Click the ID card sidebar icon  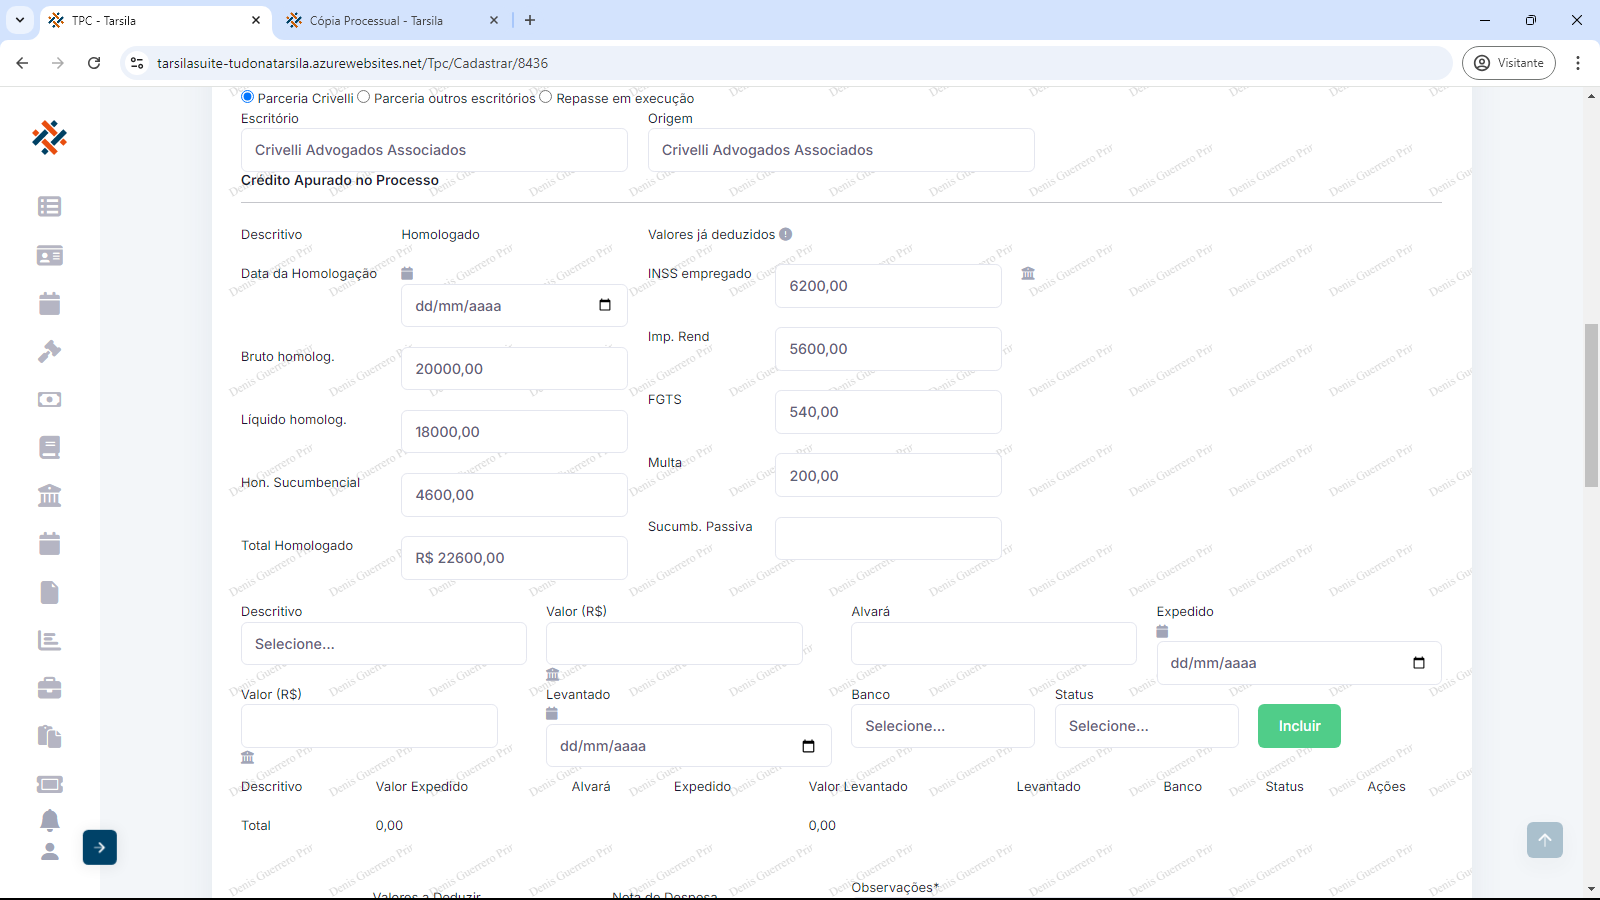coord(49,255)
